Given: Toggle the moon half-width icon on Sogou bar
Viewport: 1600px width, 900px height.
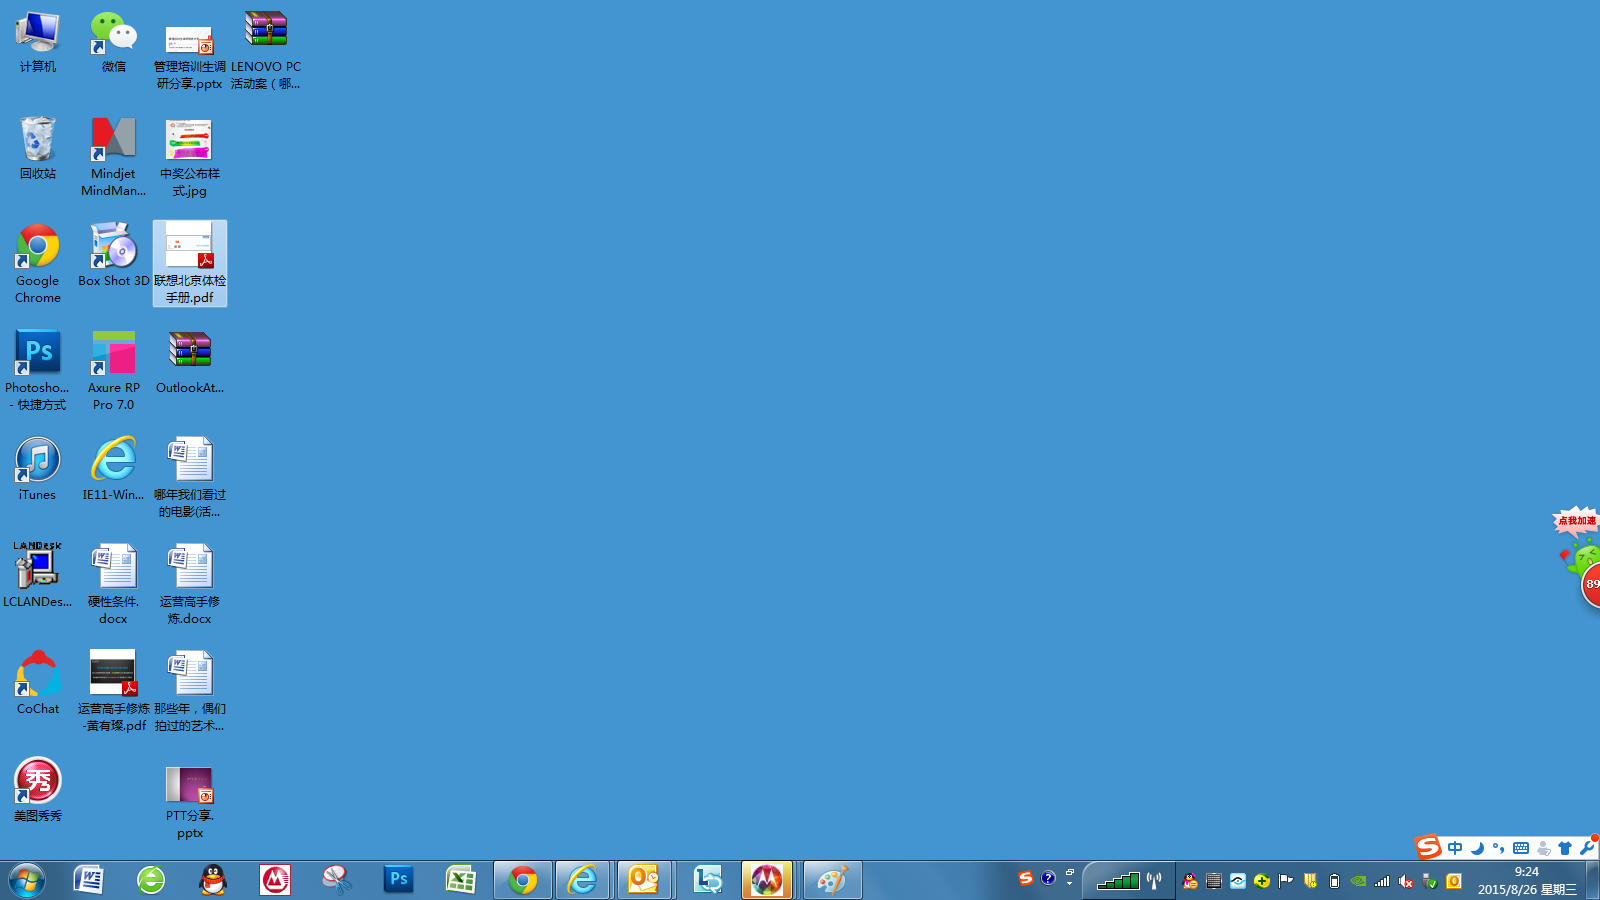Looking at the screenshot, I should point(1477,848).
